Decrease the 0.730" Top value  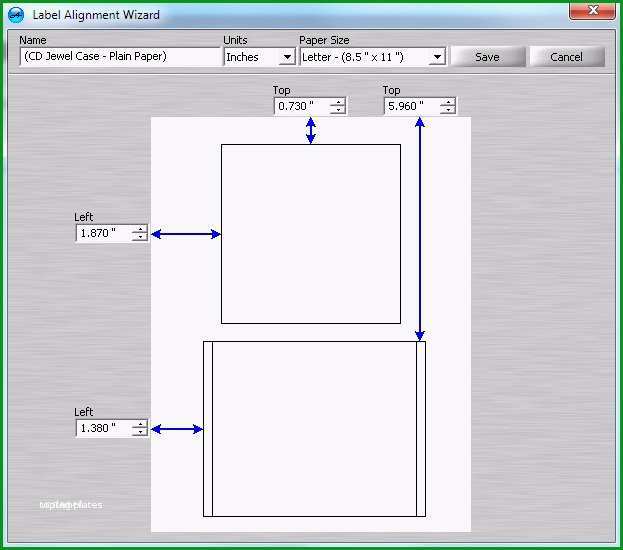pos(339,110)
